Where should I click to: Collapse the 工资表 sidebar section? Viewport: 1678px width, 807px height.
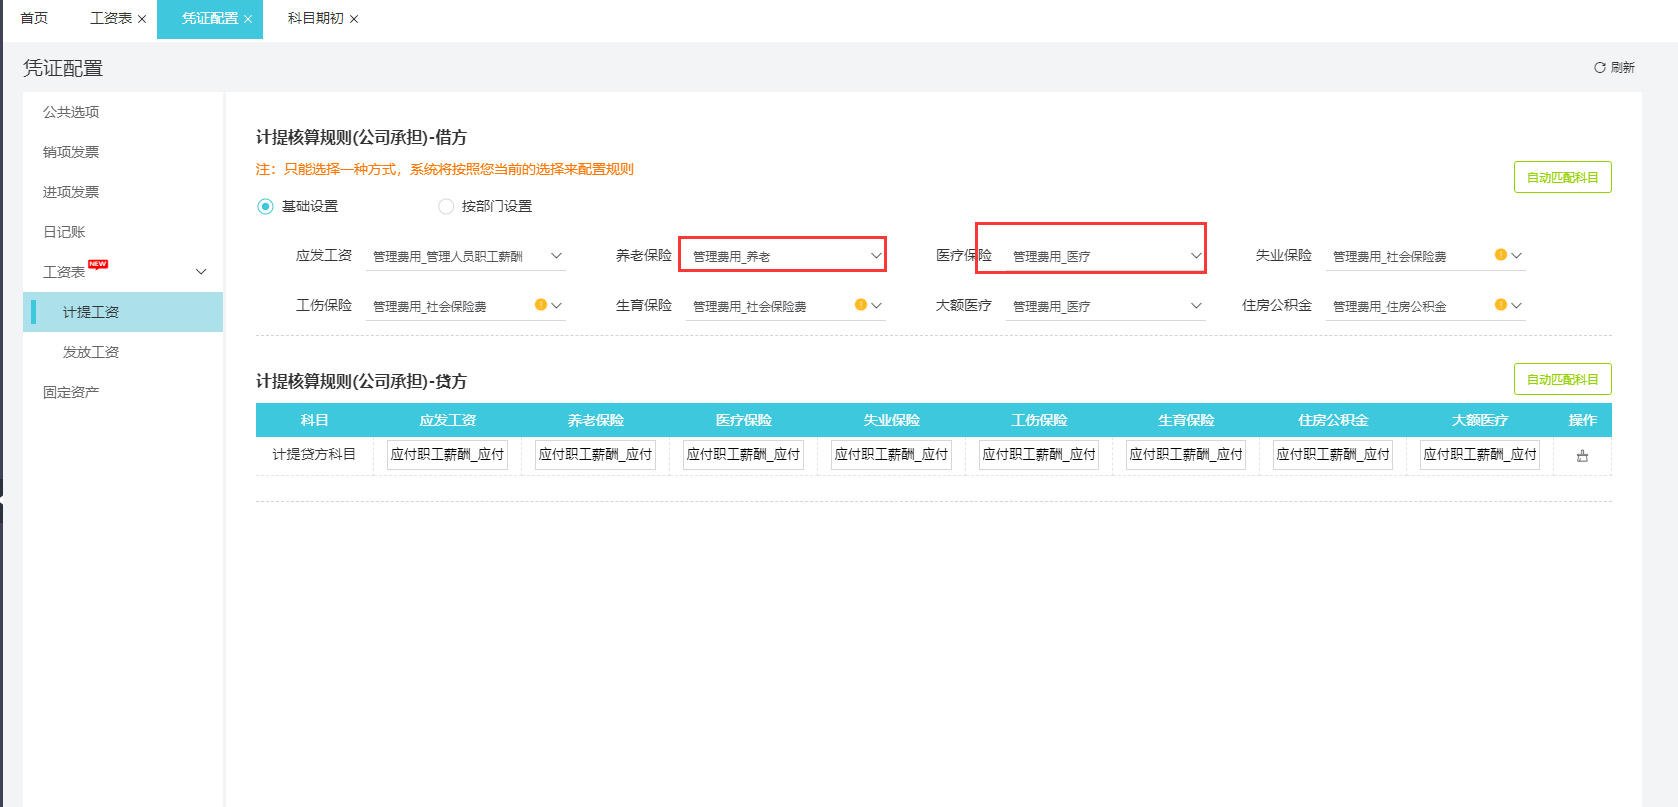coord(201,272)
